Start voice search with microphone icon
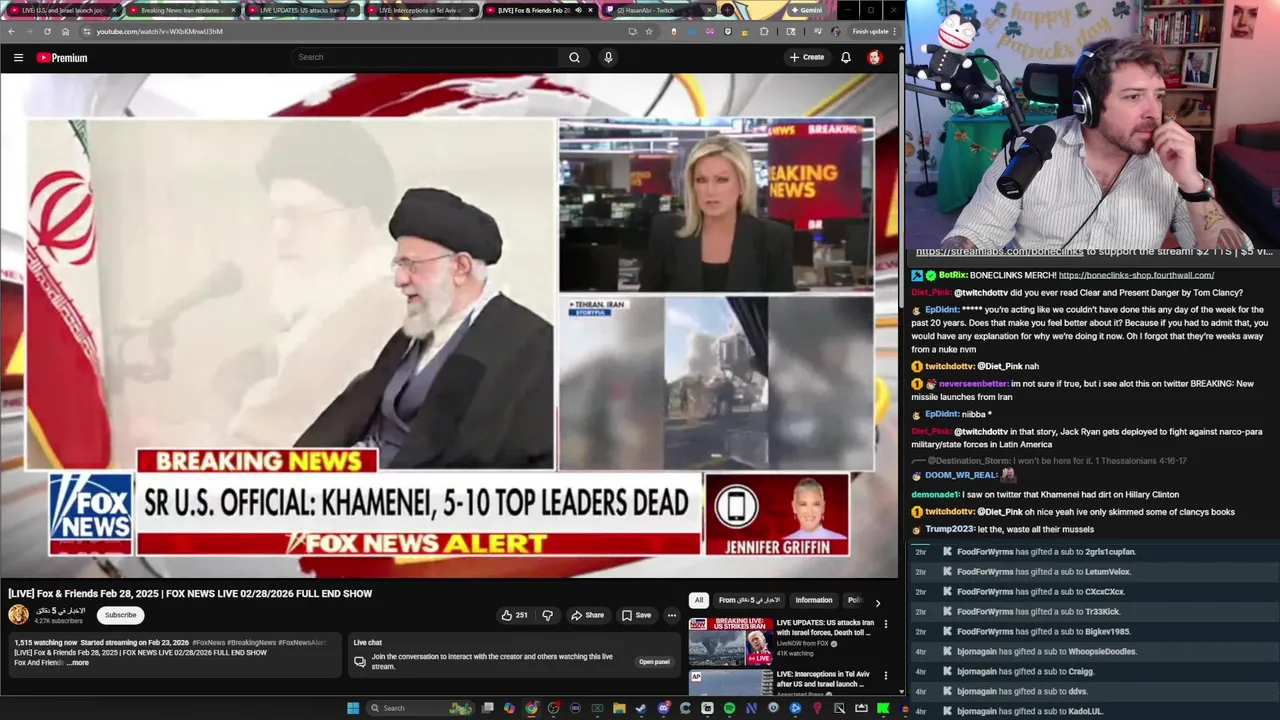Screen dimensions: 1280x720 608,57
